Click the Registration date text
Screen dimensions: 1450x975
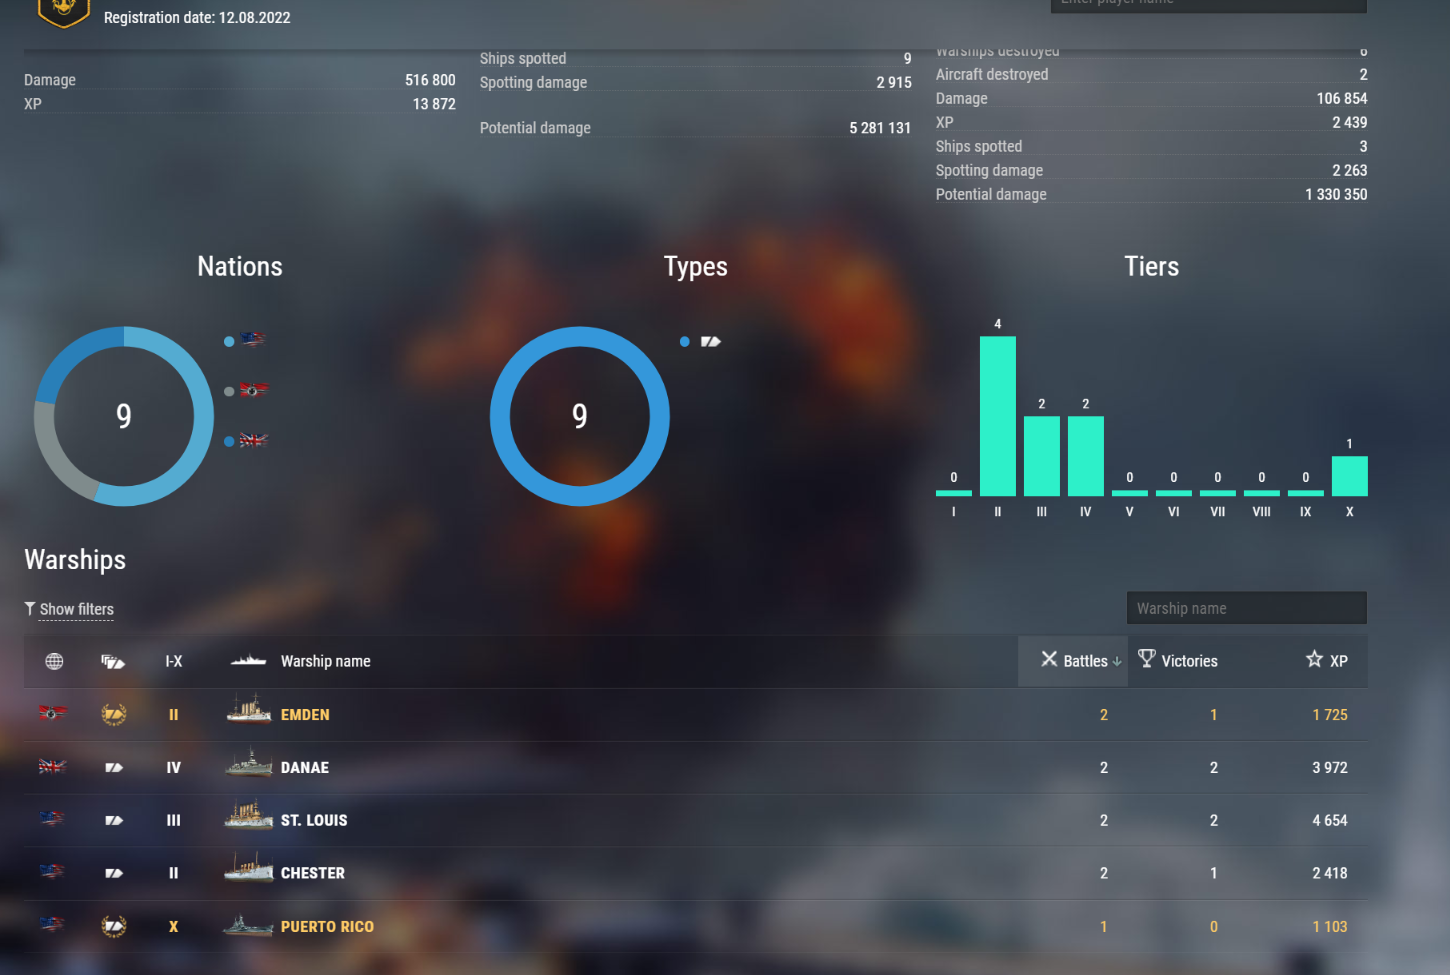(197, 18)
